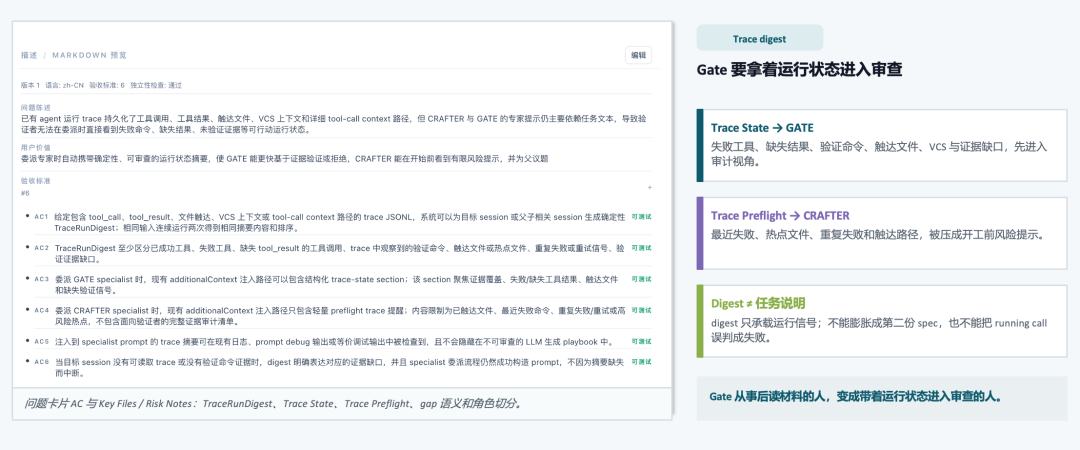Click the 可测试 badge on AC6
Image resolution: width=1080 pixels, height=450 pixels.
click(641, 362)
